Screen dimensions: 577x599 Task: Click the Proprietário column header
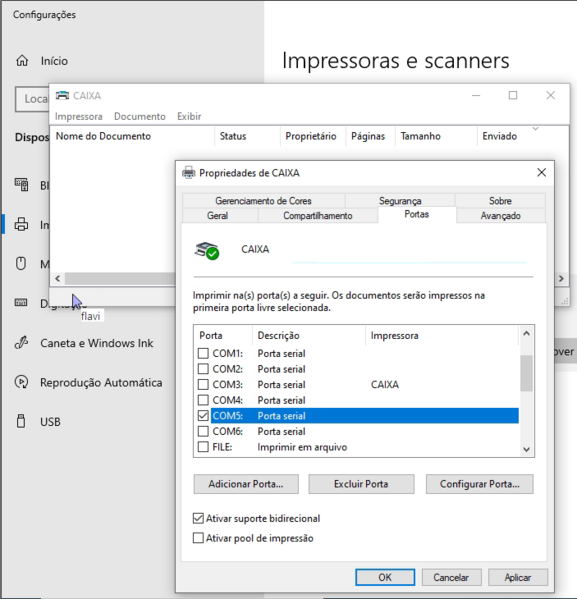[313, 136]
